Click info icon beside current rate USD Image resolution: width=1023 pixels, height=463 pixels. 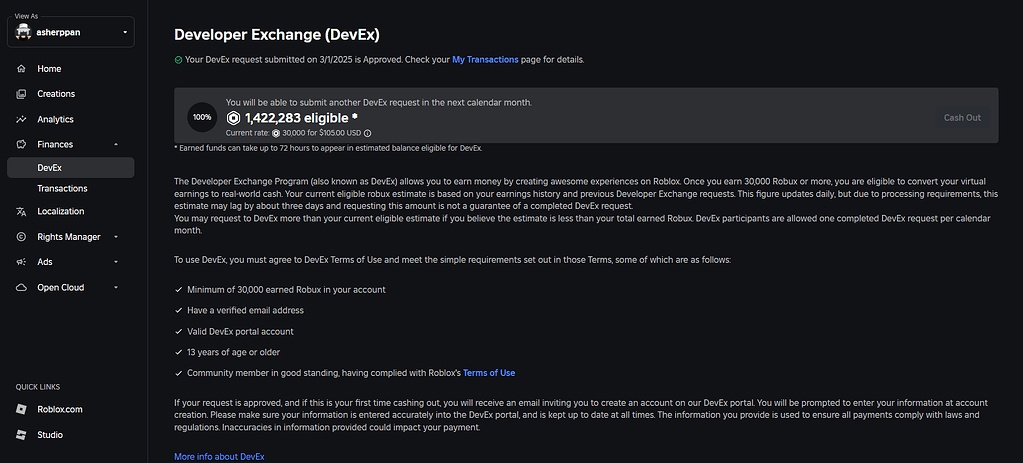click(x=367, y=133)
